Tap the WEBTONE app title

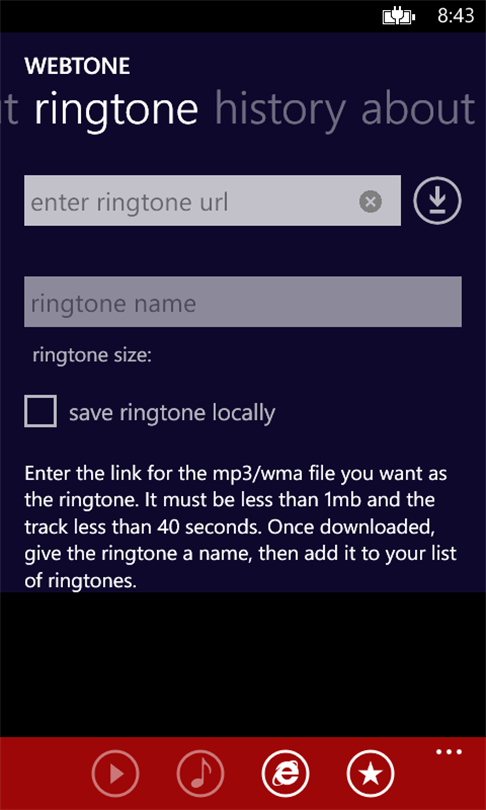pyautogui.click(x=77, y=66)
